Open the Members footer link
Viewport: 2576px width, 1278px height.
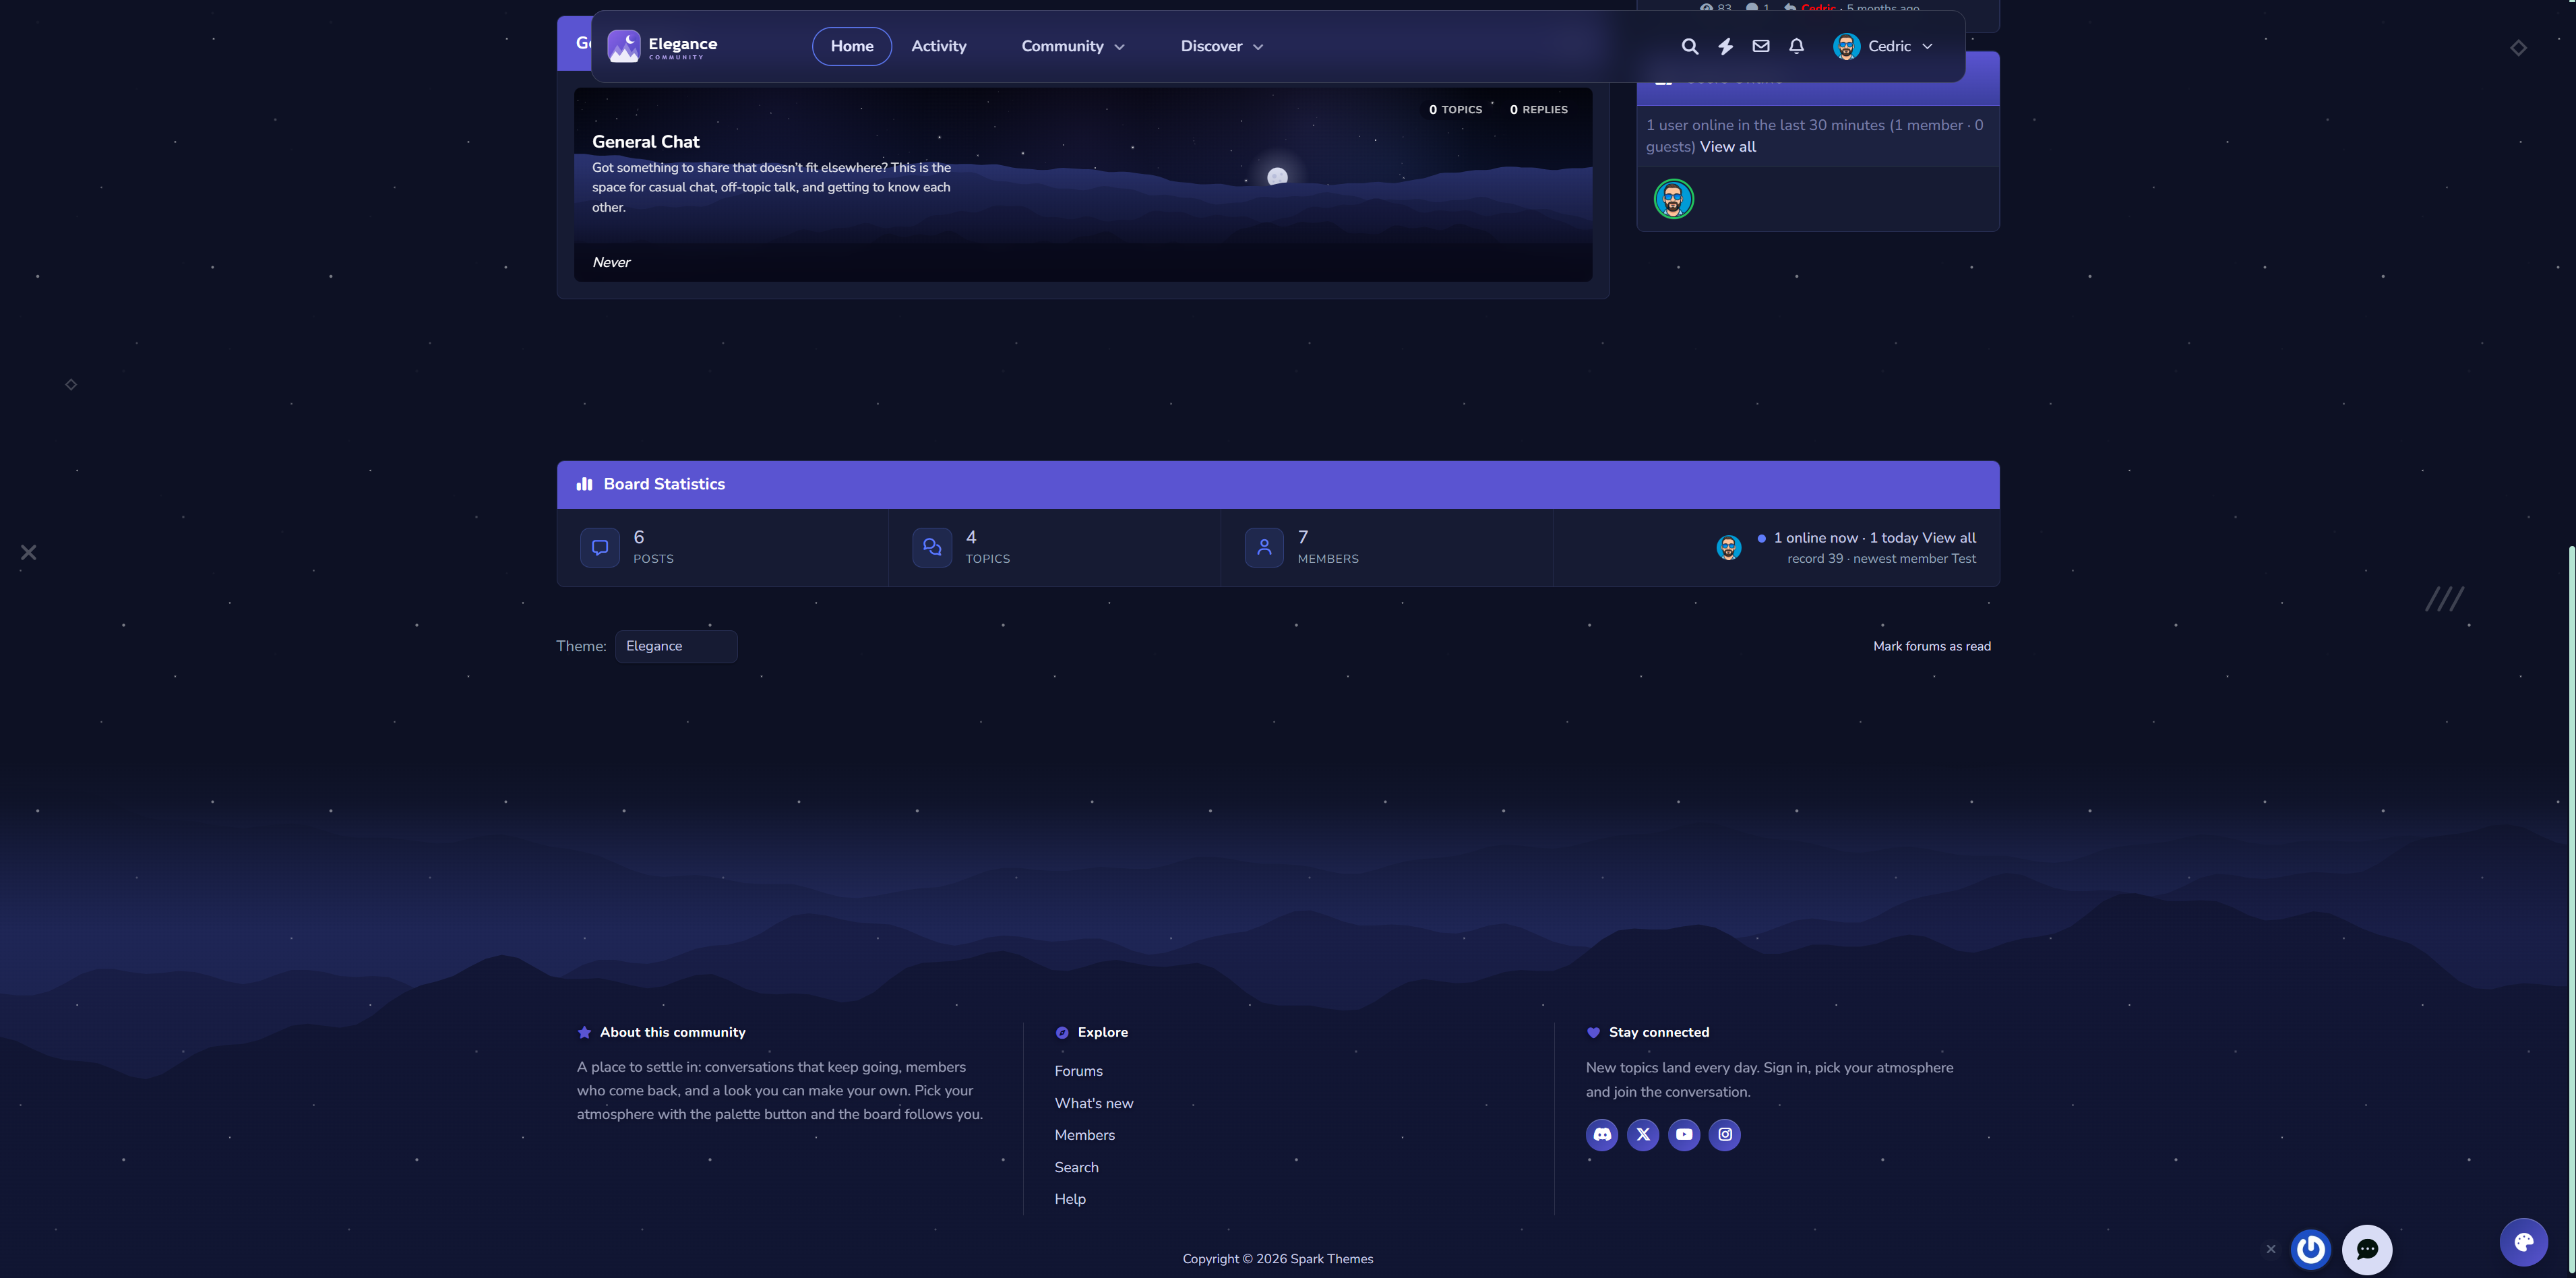point(1084,1135)
